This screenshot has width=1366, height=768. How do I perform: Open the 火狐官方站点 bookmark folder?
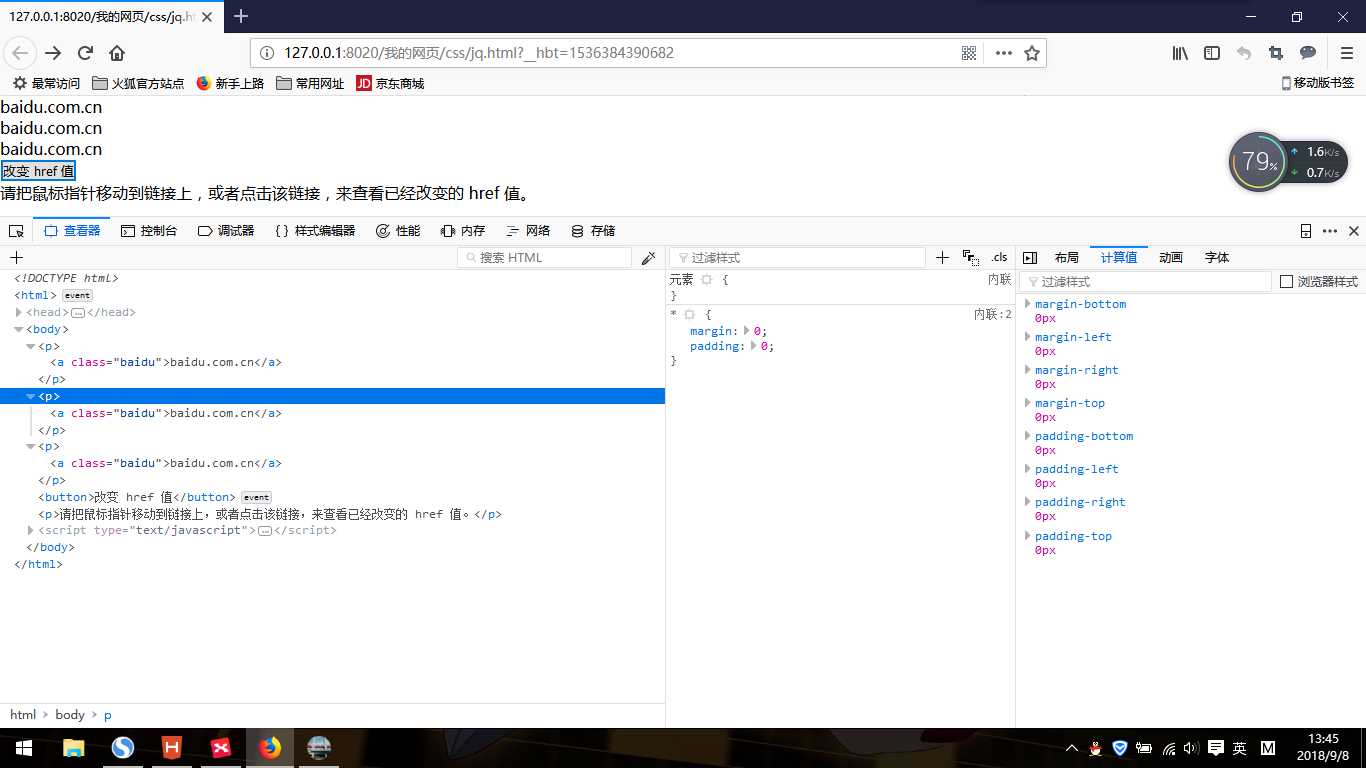point(138,84)
